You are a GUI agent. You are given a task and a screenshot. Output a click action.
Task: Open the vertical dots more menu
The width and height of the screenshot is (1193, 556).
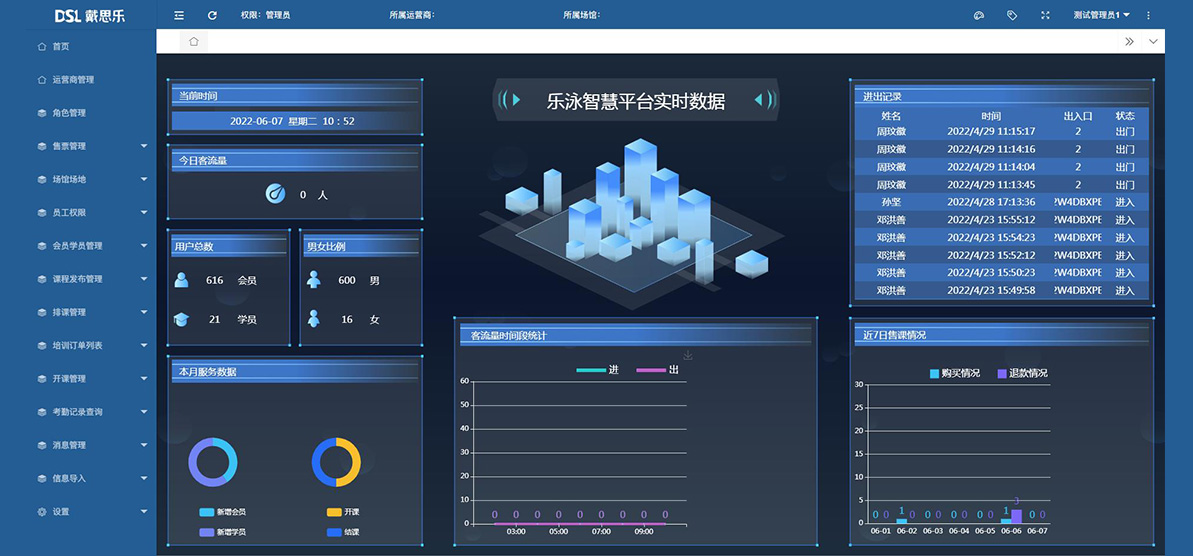tap(1148, 15)
